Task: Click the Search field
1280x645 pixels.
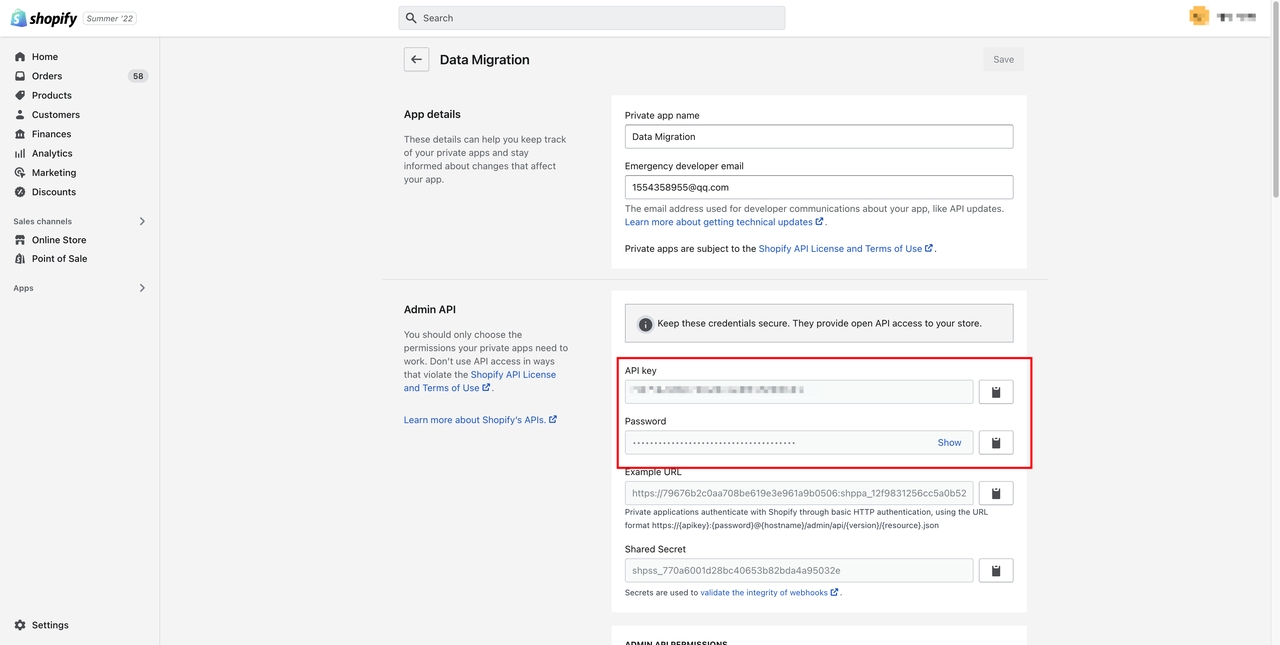Action: 592,18
